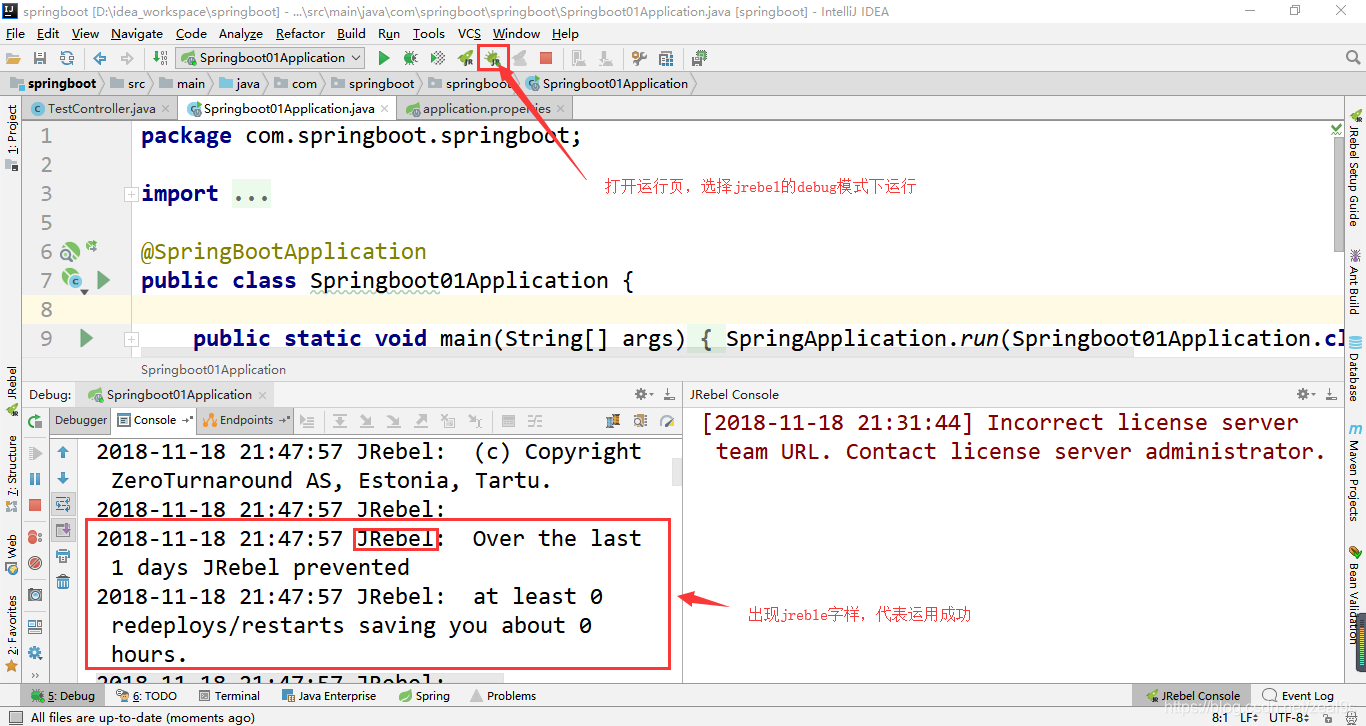Open the VCS menu
Image resolution: width=1366 pixels, height=726 pixels.
point(470,33)
